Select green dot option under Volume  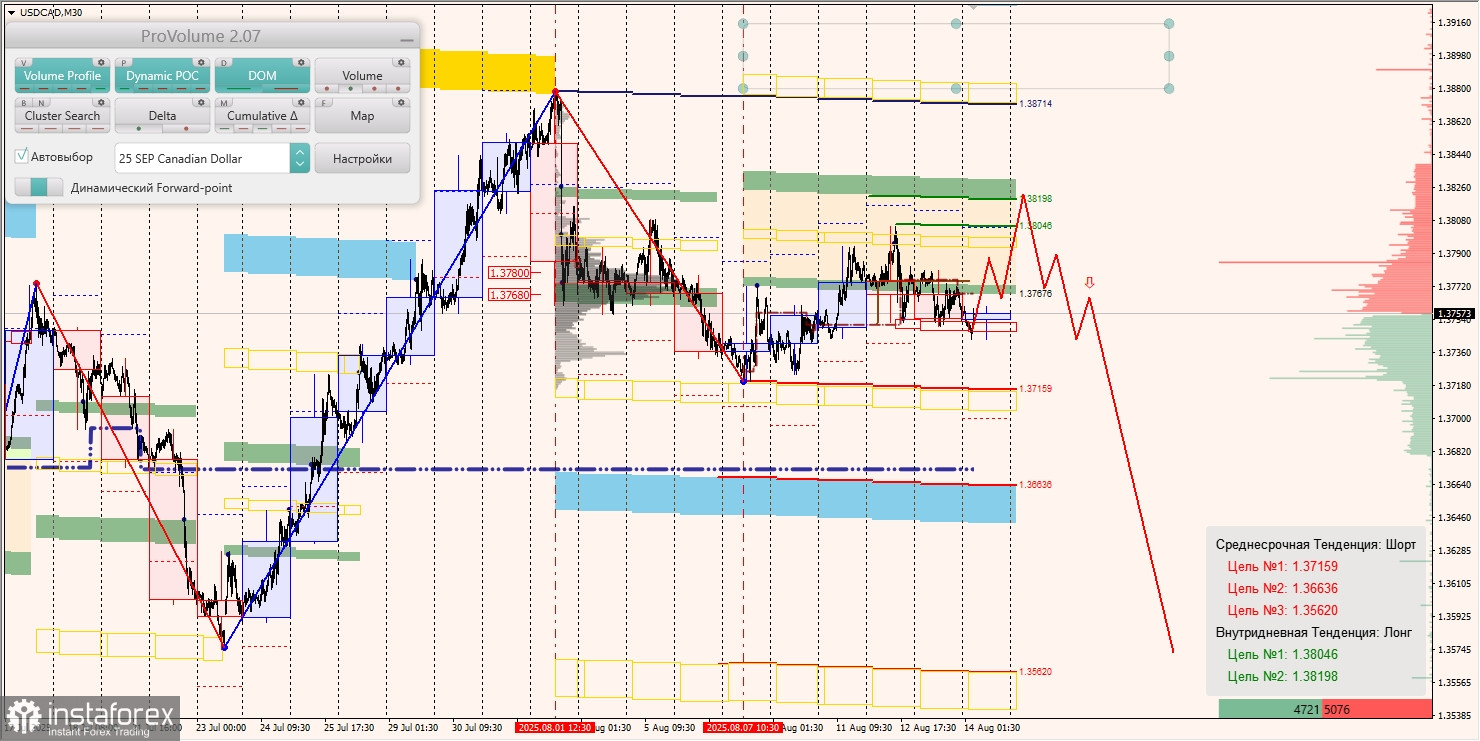tap(351, 89)
